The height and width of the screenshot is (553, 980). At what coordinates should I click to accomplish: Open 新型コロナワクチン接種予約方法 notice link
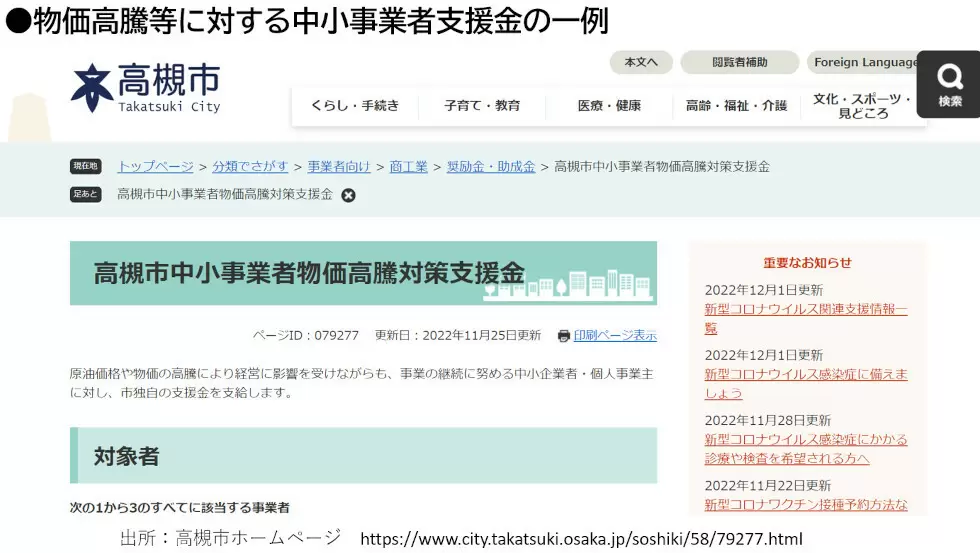coord(806,505)
